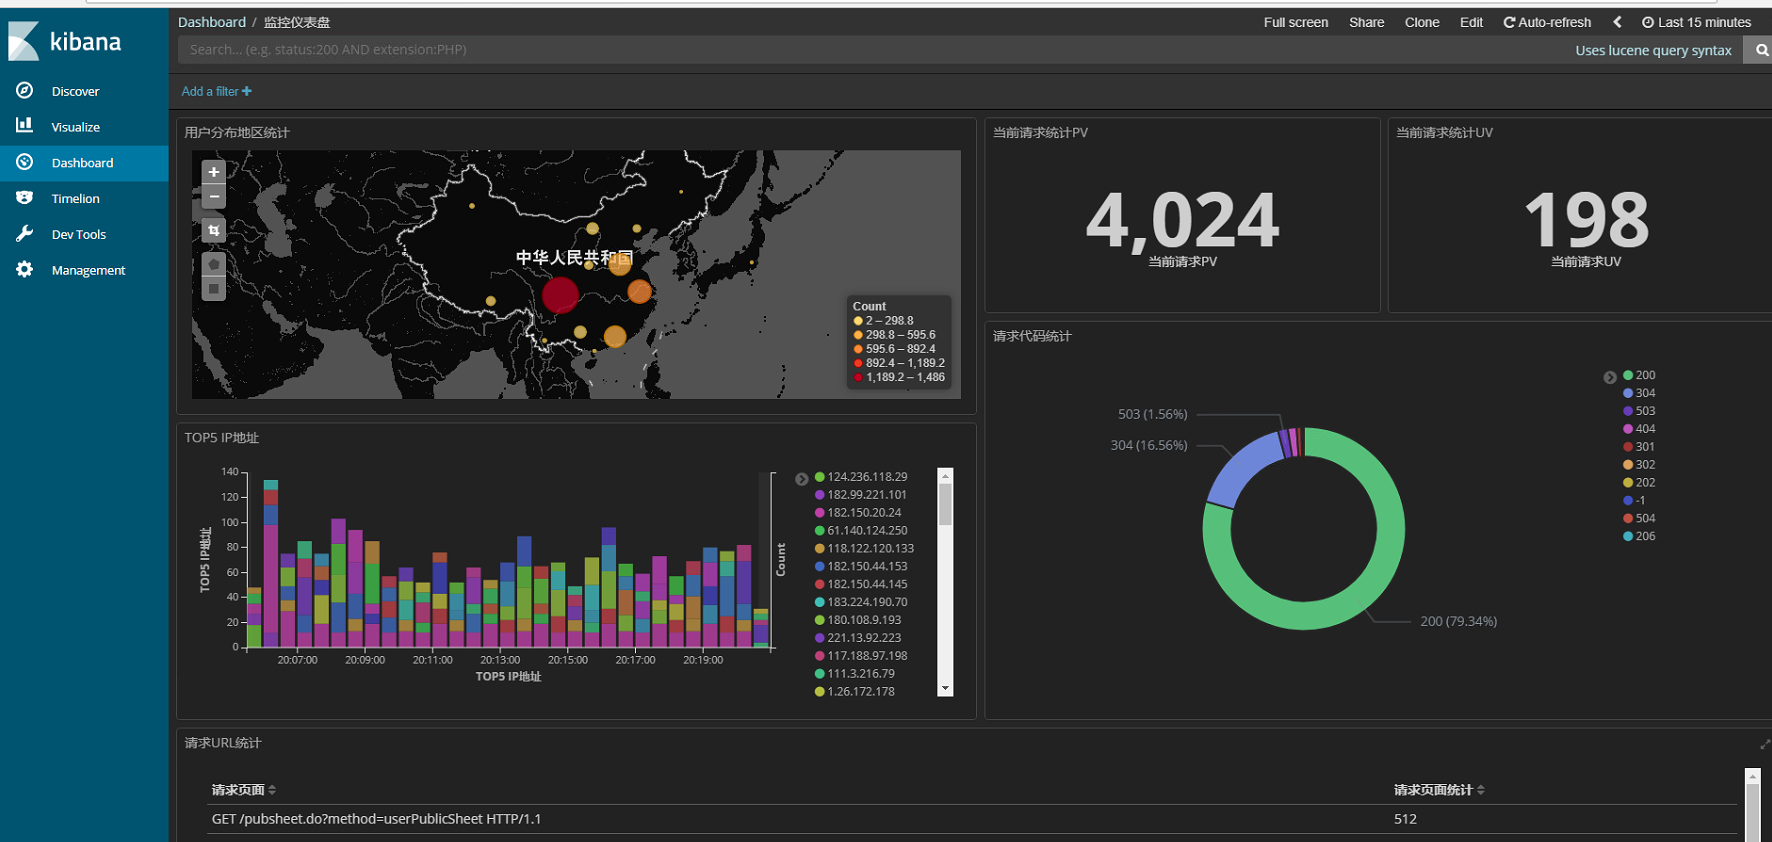Screen dimensions: 1772x842
Task: Toggle the 200 status code legend entry
Action: [1639, 375]
